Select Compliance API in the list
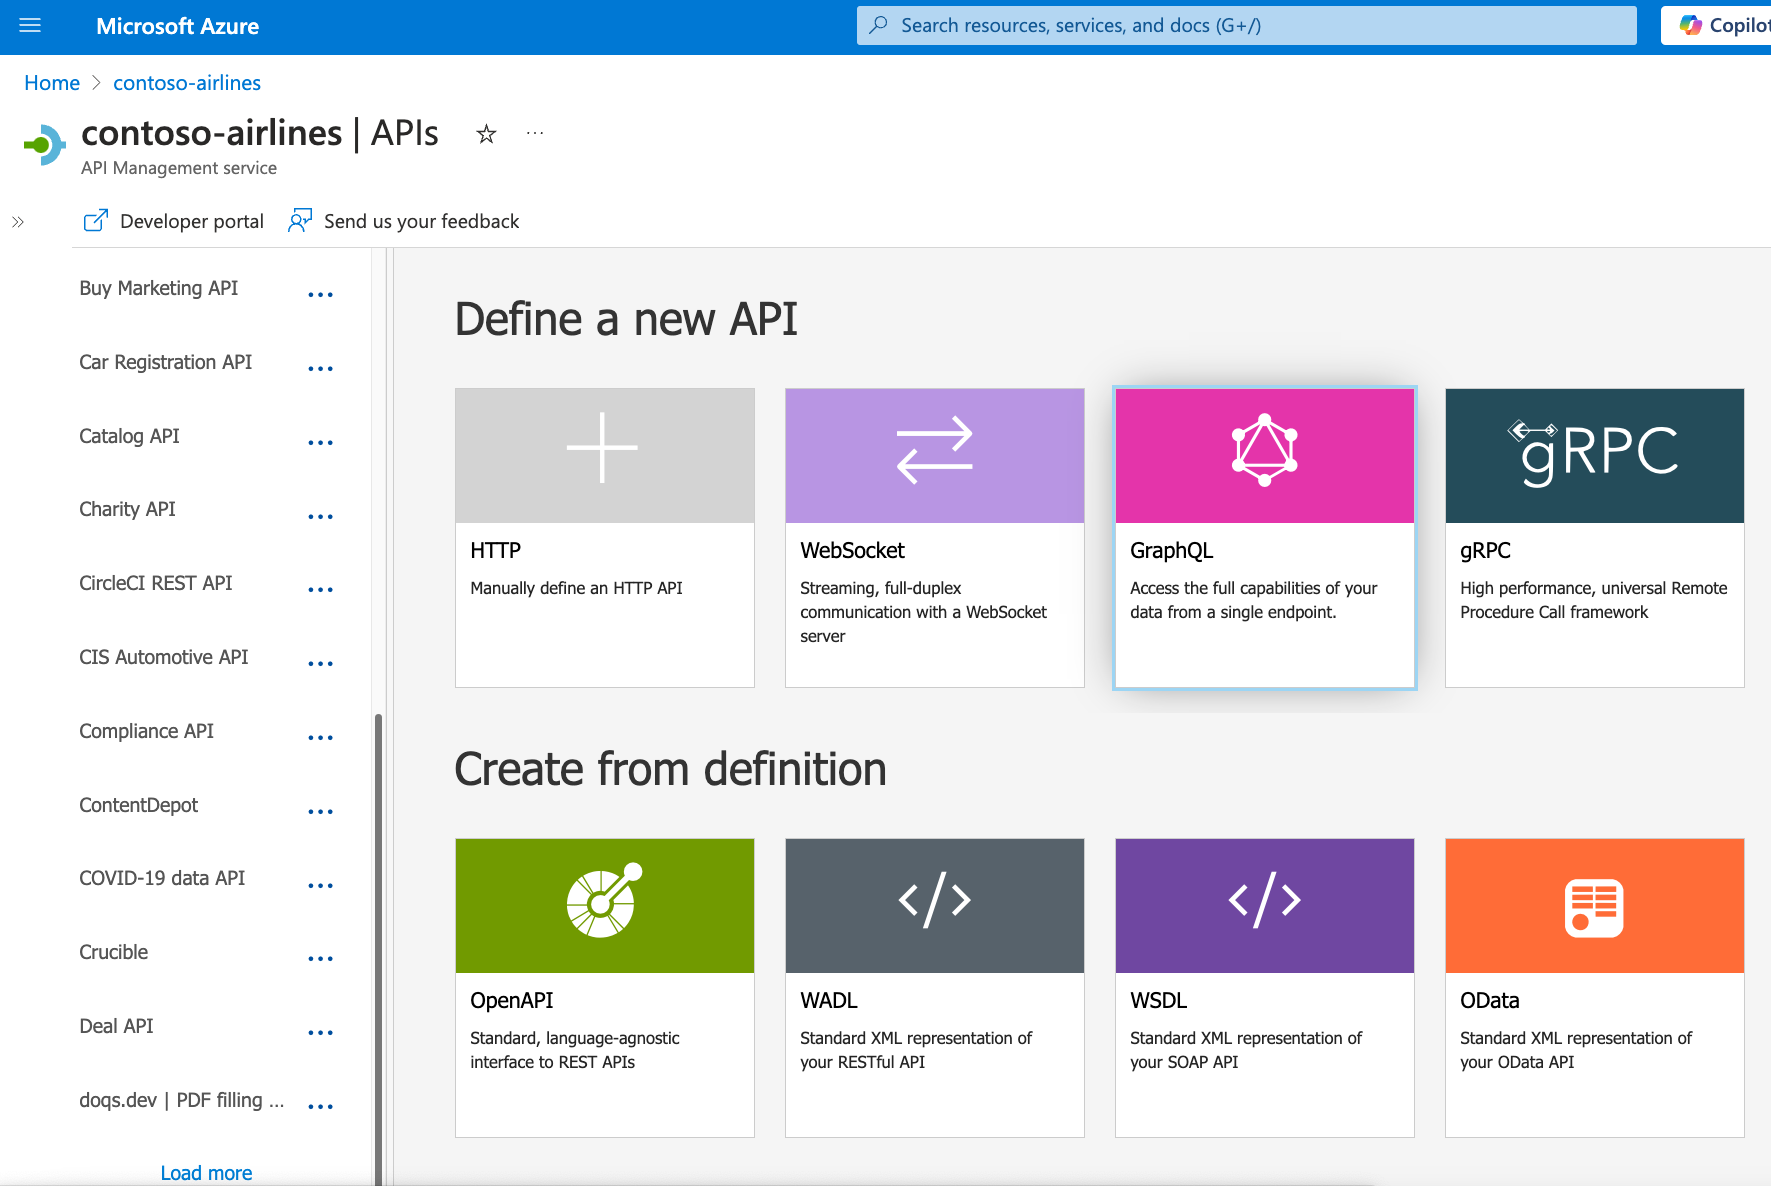This screenshot has height=1186, width=1771. pos(146,731)
